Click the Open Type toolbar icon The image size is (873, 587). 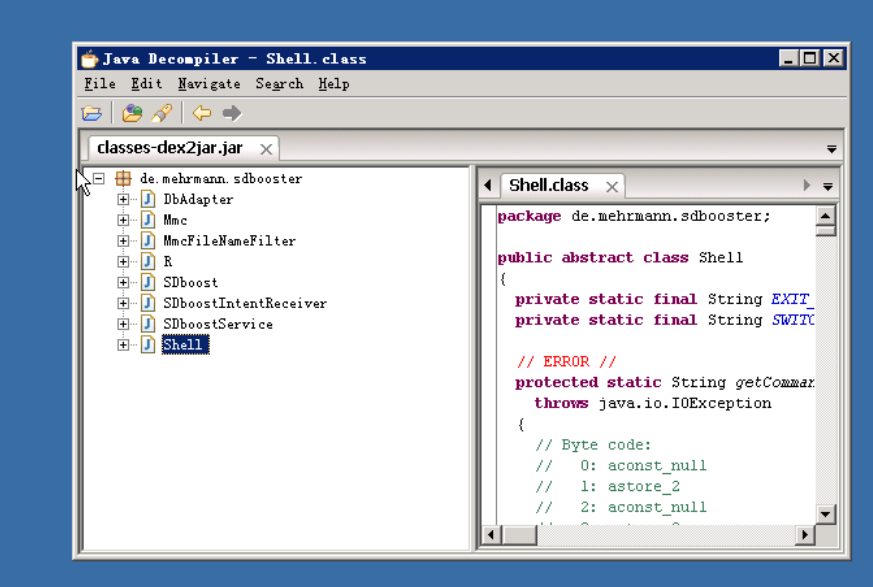[x=132, y=113]
